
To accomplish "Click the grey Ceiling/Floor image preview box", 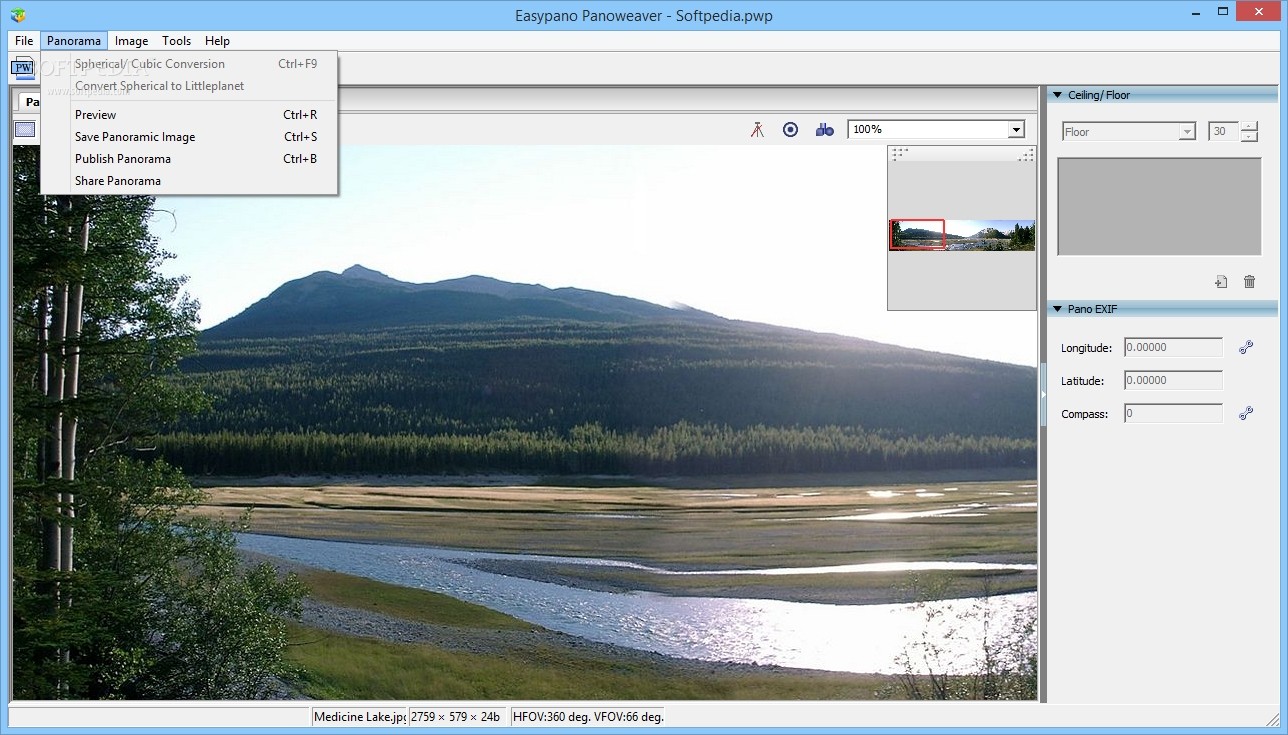I will tap(1159, 207).
